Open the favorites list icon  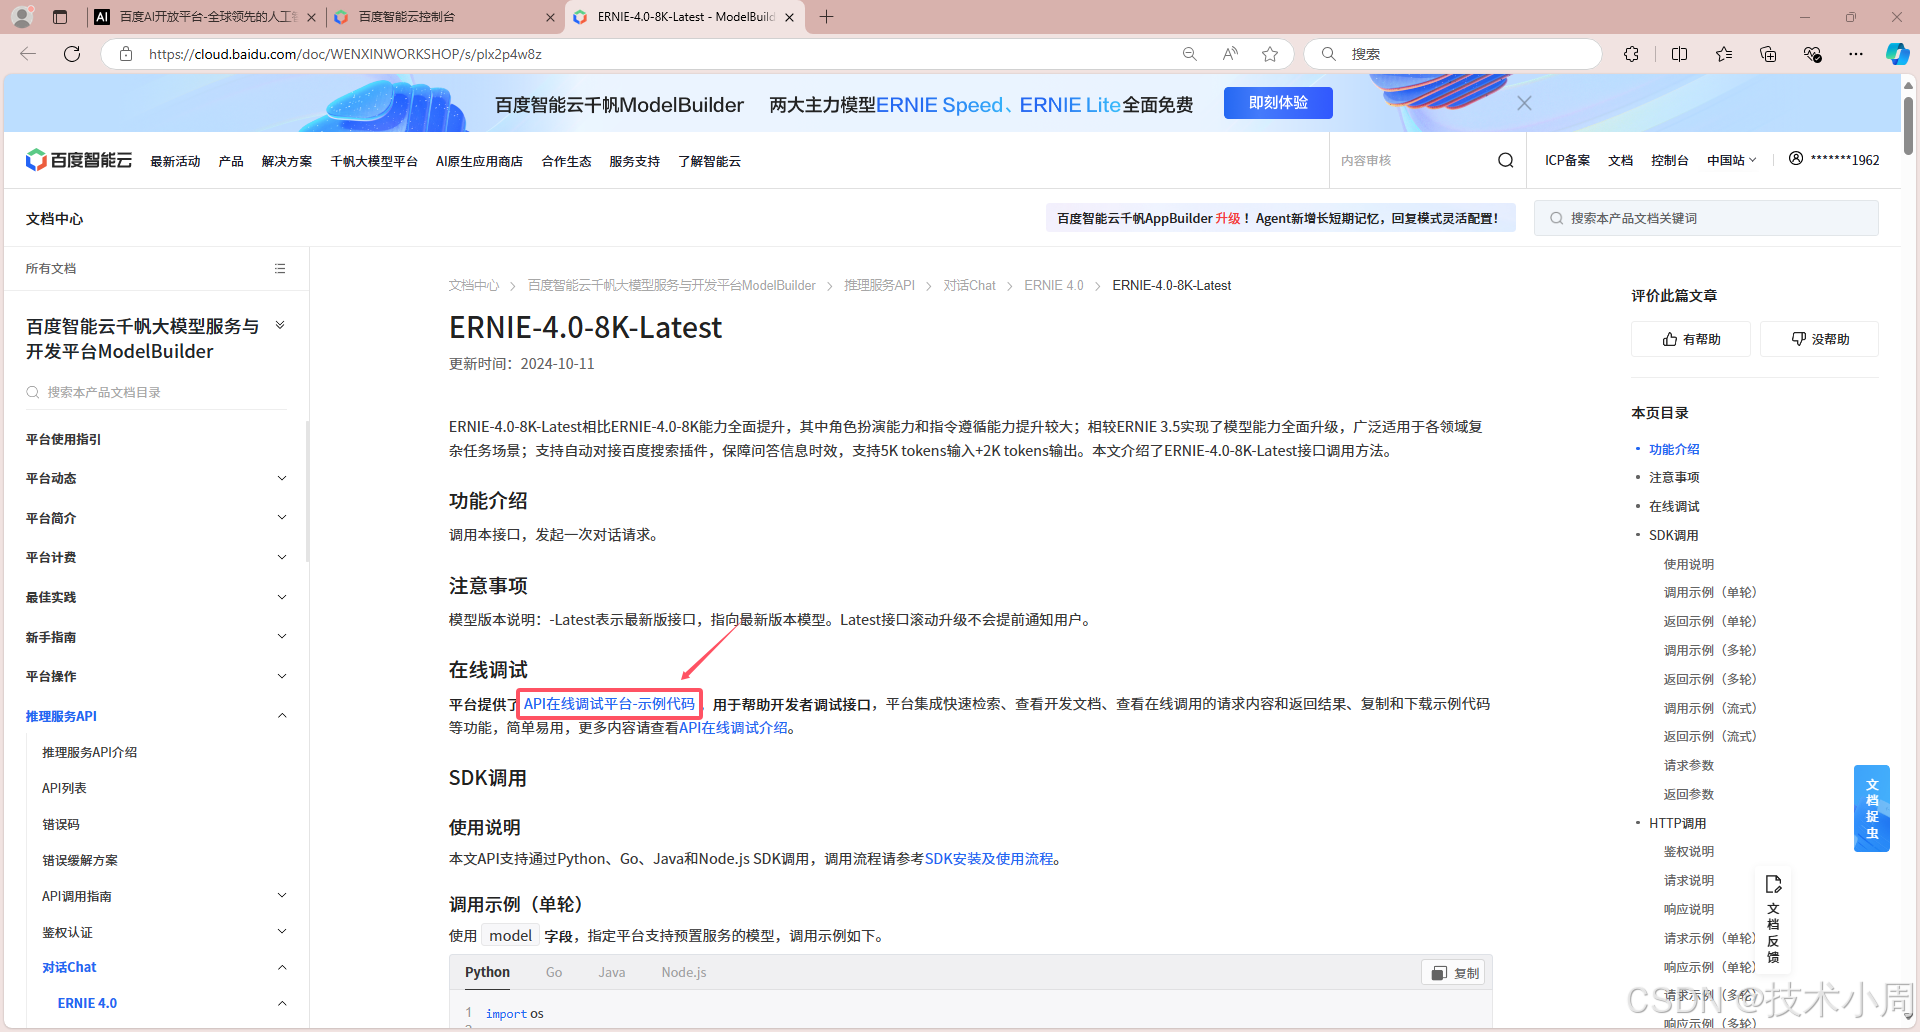1724,54
